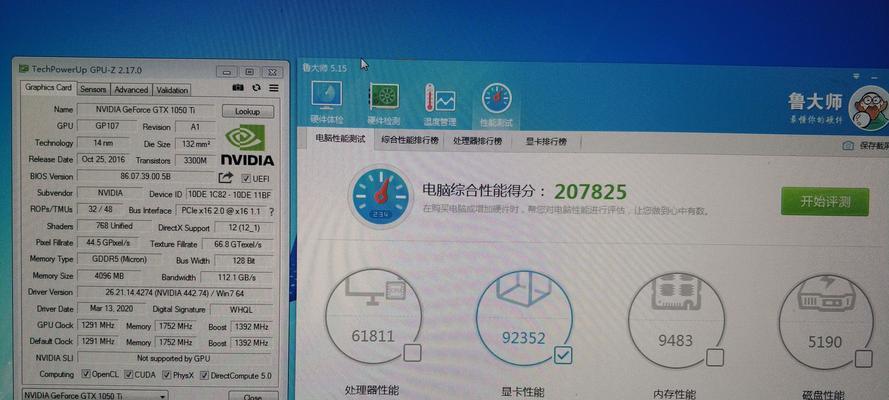Click the Memory Type value GDDR5 (Micron)

pyautogui.click(x=119, y=259)
